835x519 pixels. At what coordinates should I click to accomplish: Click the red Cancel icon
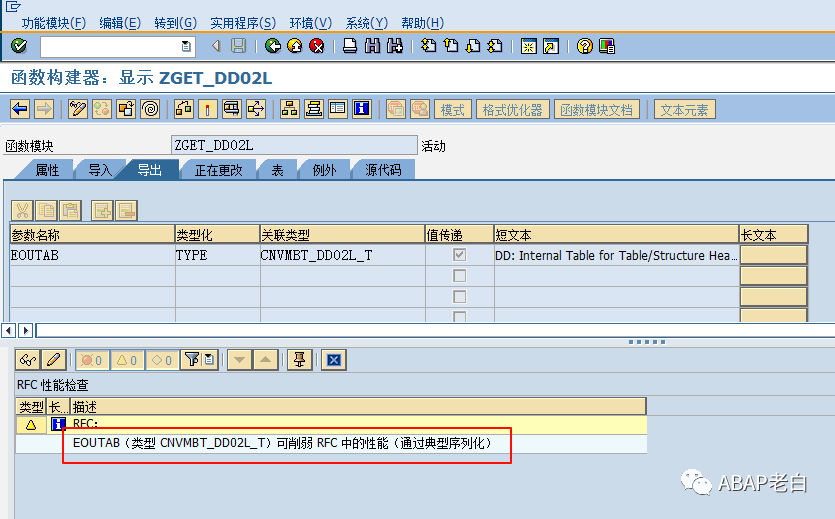point(317,46)
